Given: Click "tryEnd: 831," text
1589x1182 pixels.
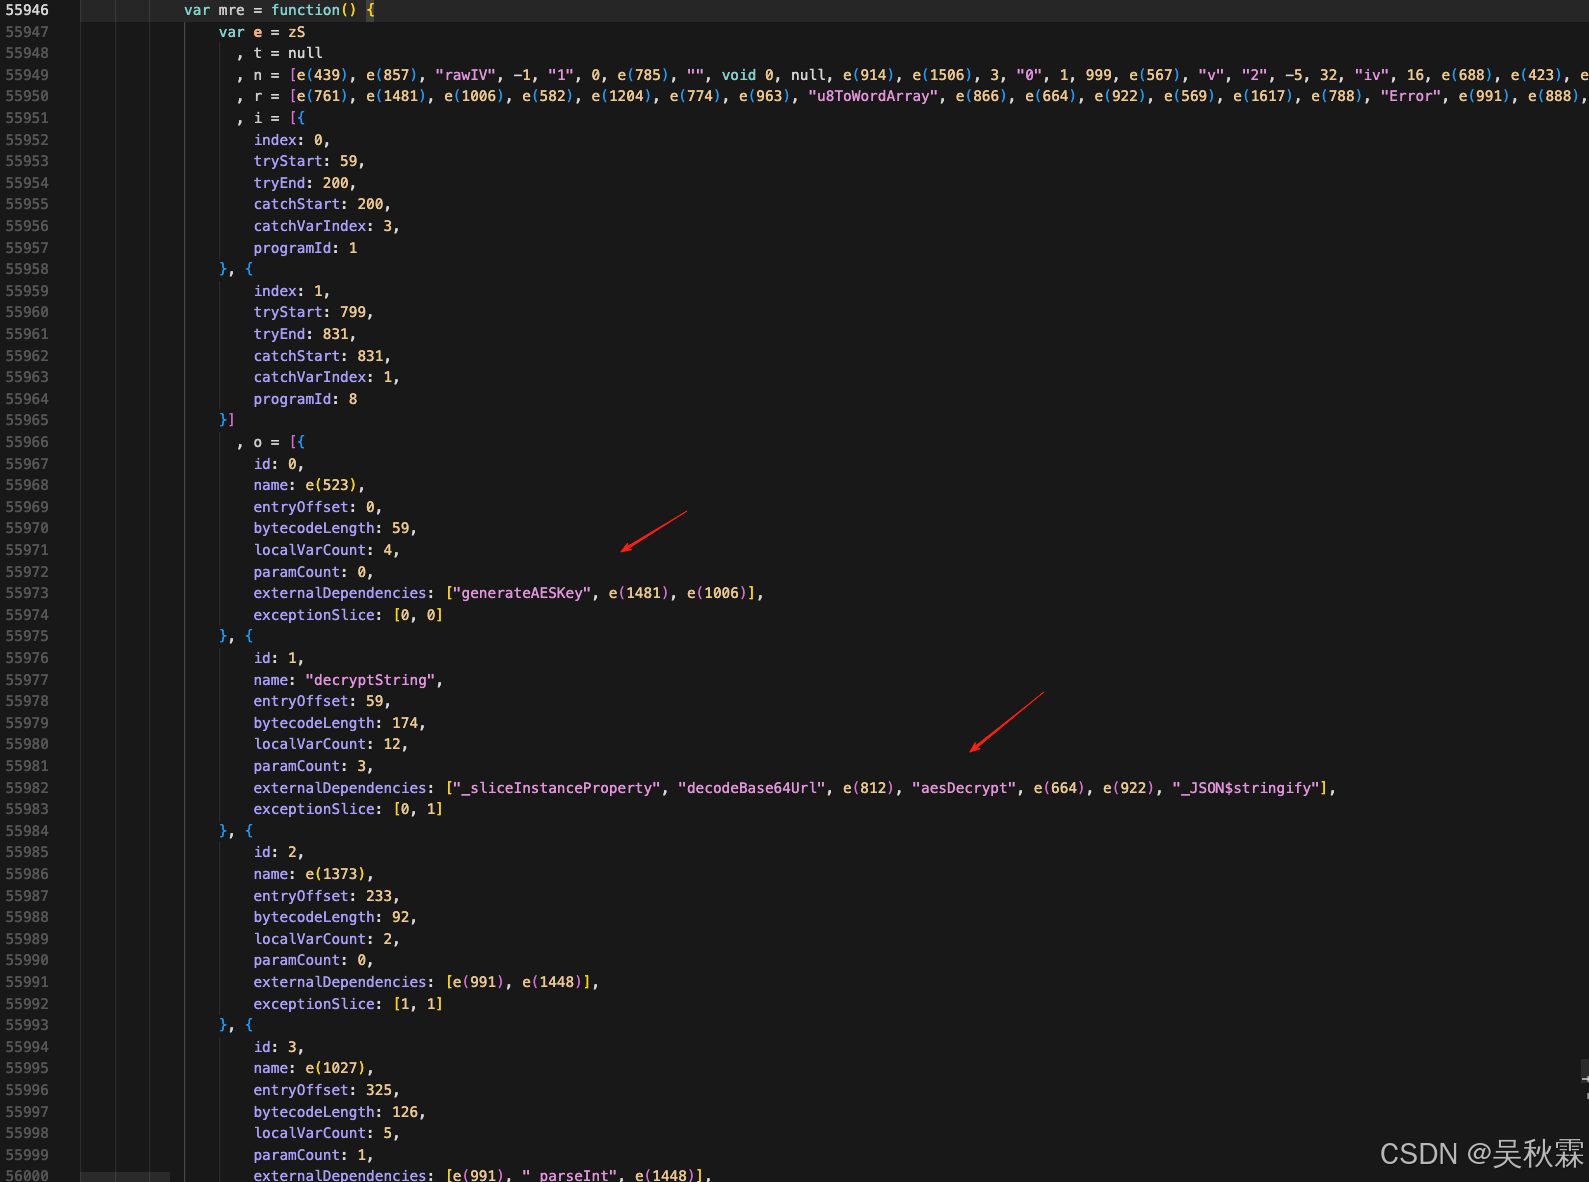Looking at the screenshot, I should pyautogui.click(x=305, y=334).
